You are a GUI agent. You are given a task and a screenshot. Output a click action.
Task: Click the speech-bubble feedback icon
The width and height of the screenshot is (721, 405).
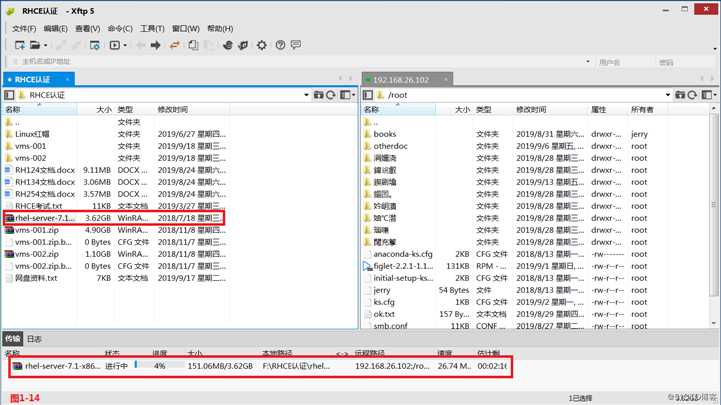296,45
